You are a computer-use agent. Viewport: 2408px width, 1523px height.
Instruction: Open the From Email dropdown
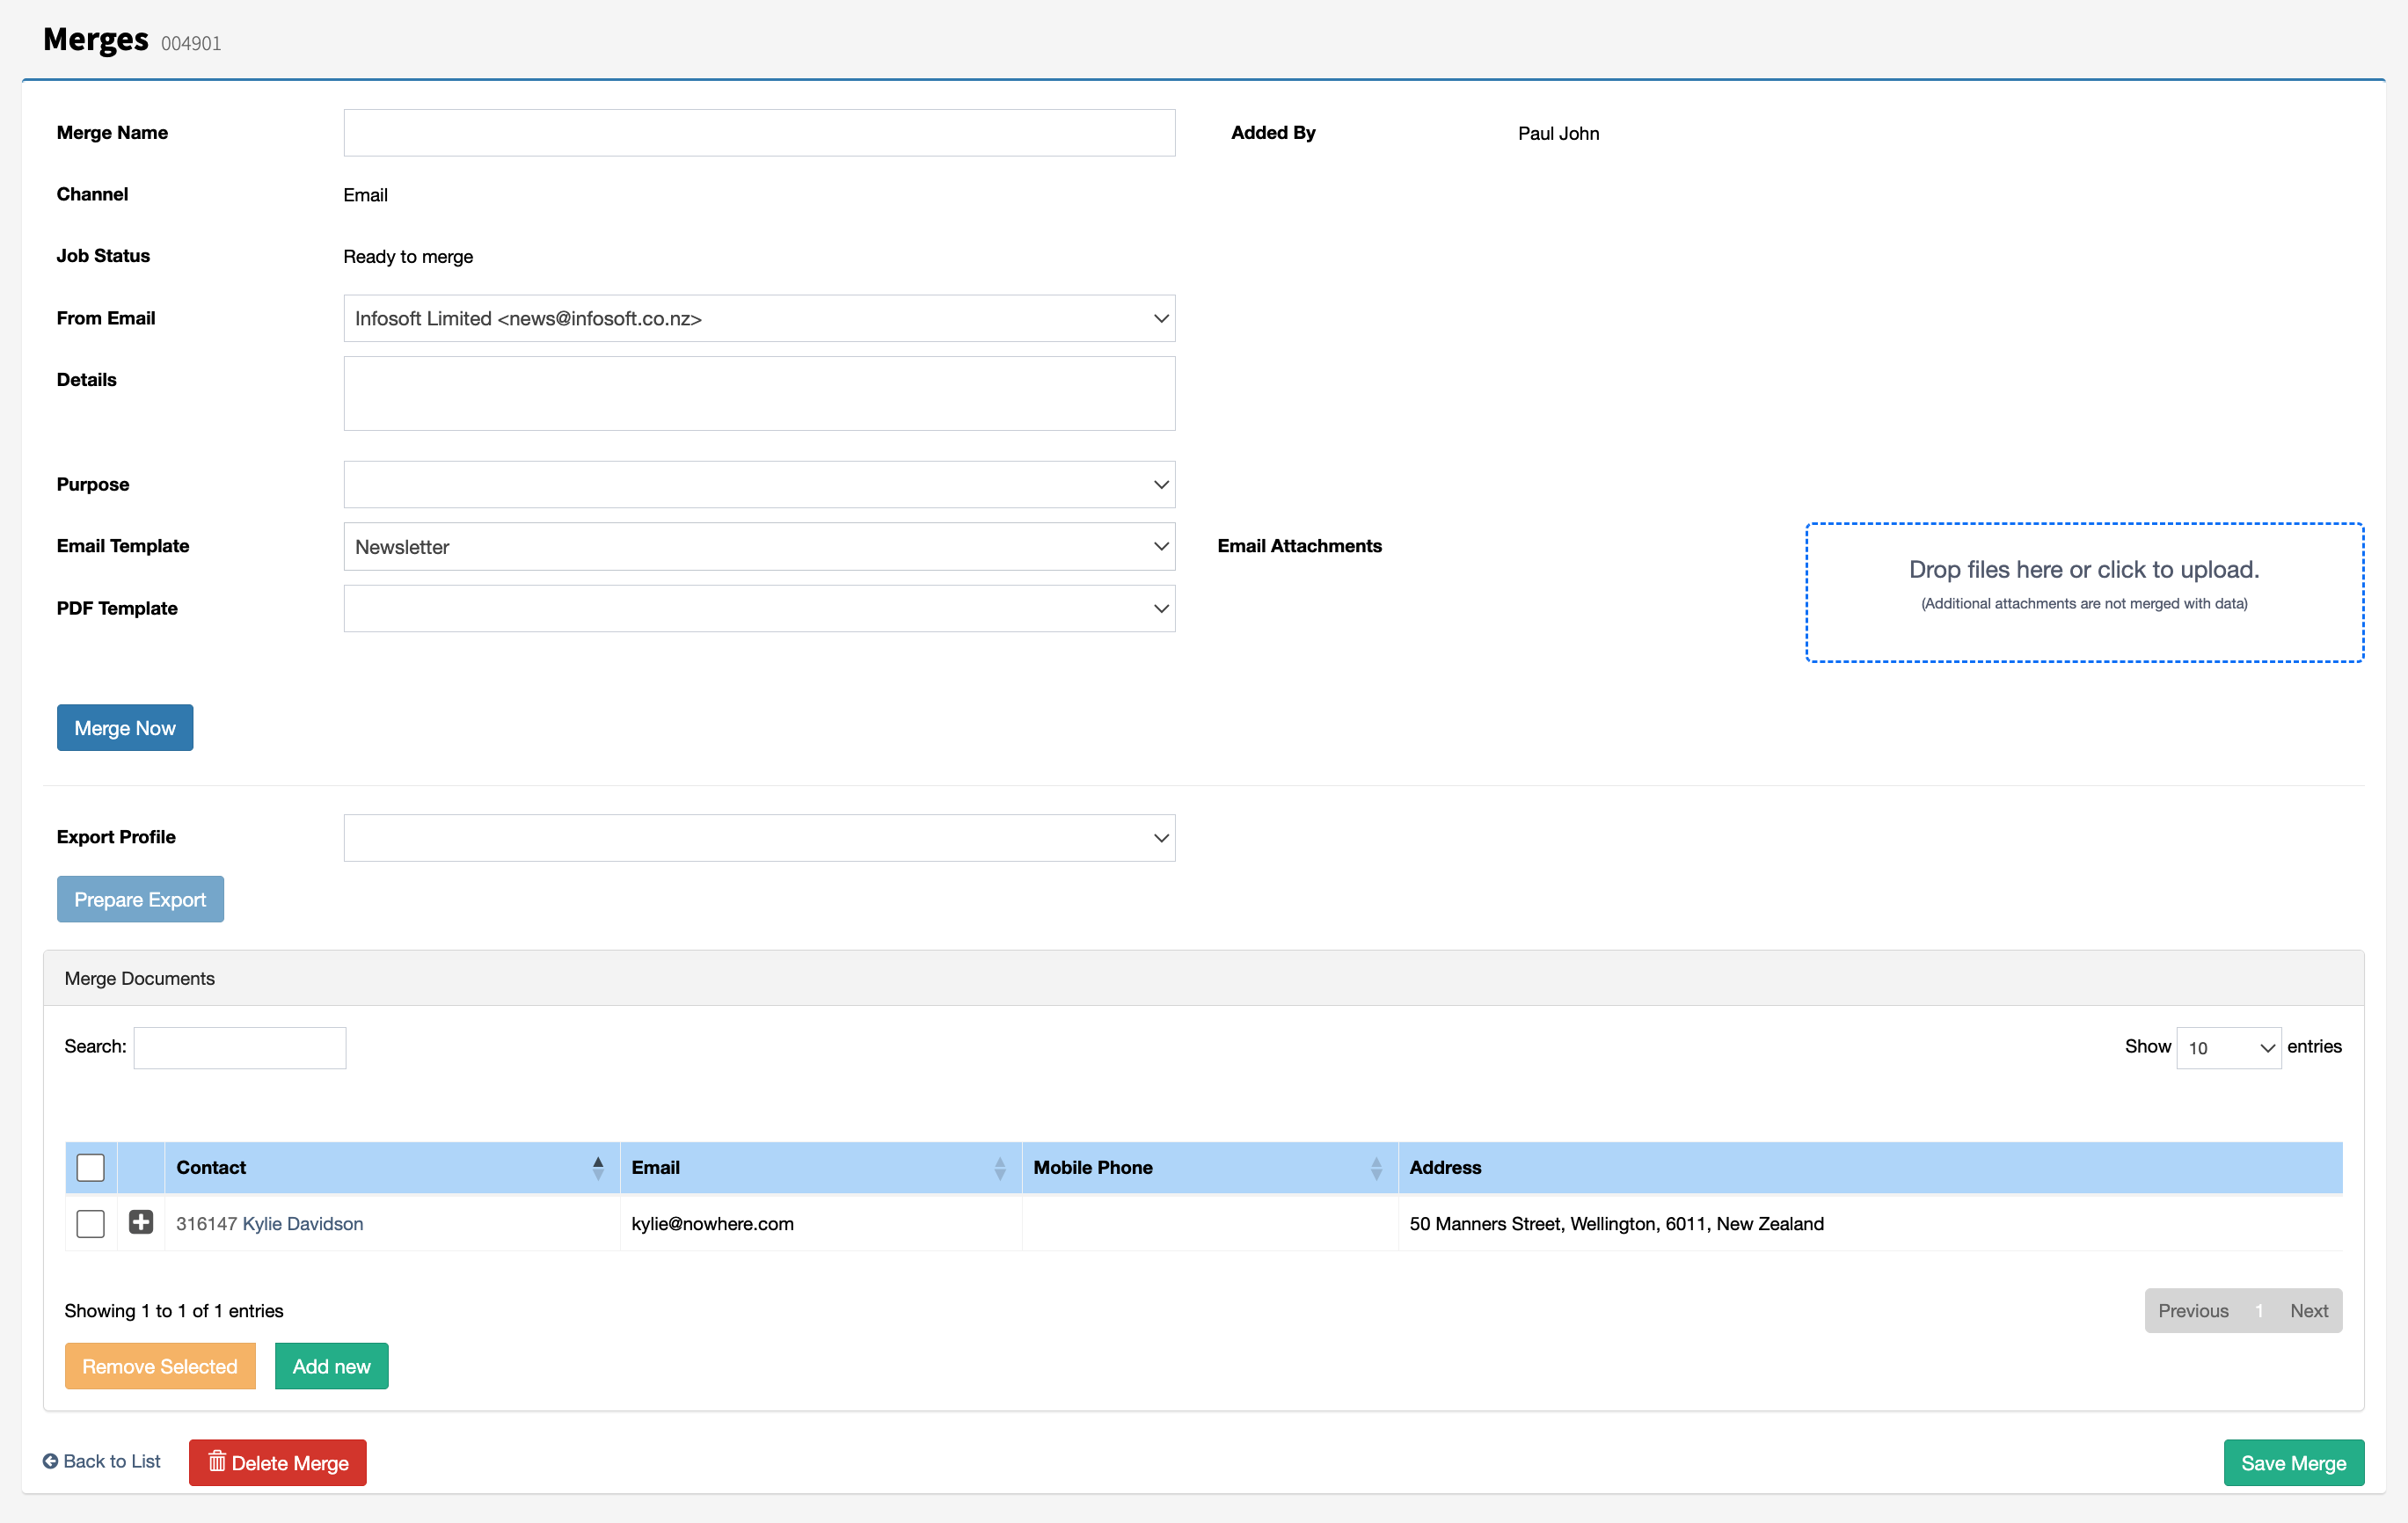click(759, 318)
